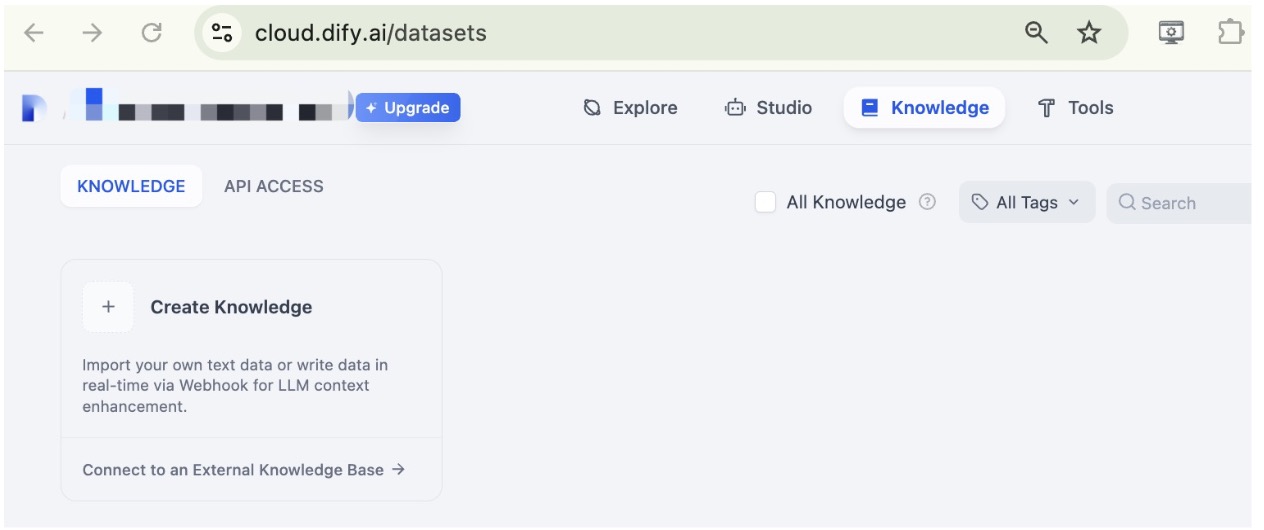Open the Explore tab

coord(630,108)
